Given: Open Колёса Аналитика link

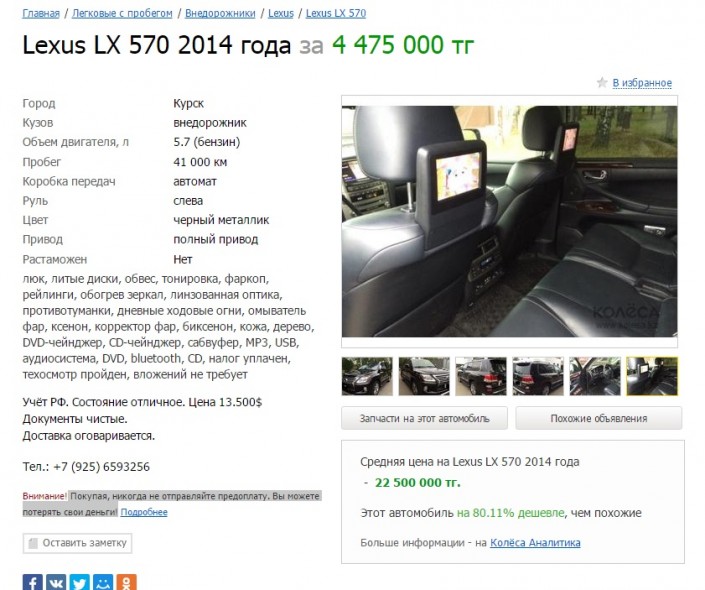Looking at the screenshot, I should pos(535,543).
